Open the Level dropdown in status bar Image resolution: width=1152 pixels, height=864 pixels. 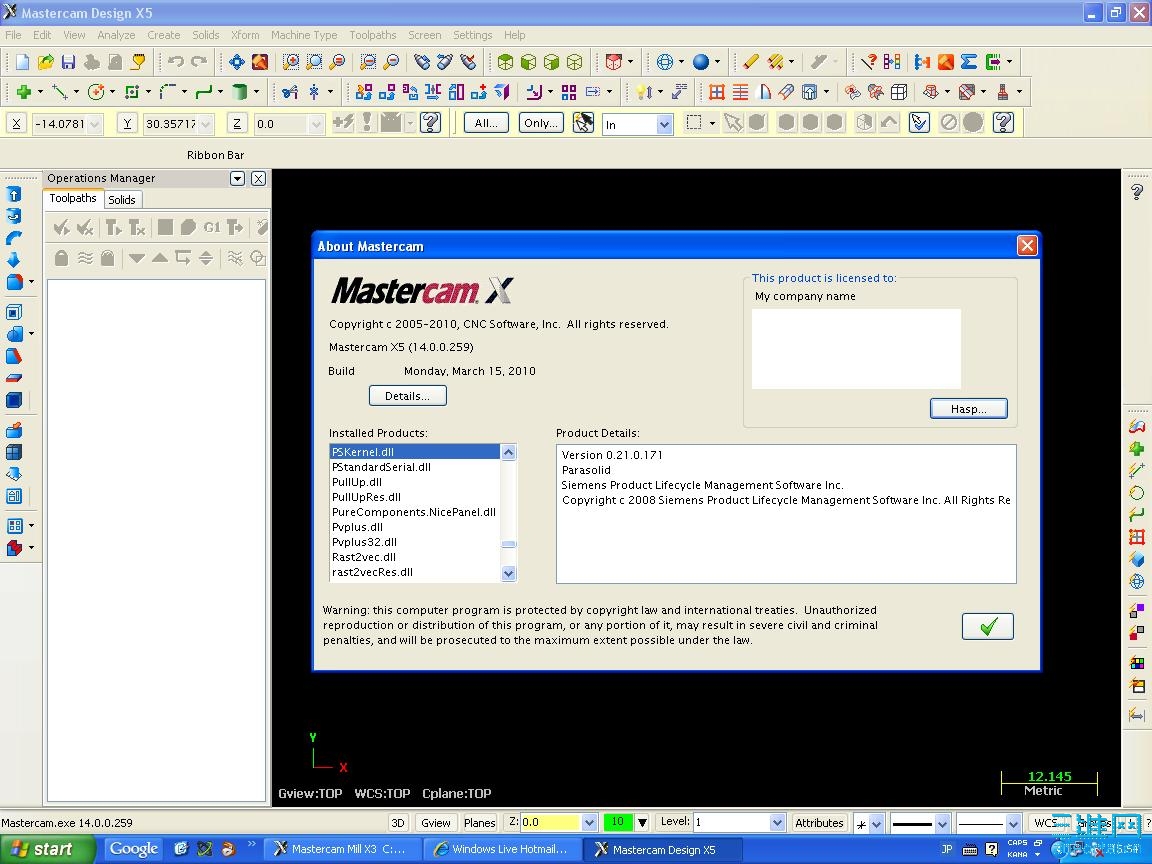[777, 823]
